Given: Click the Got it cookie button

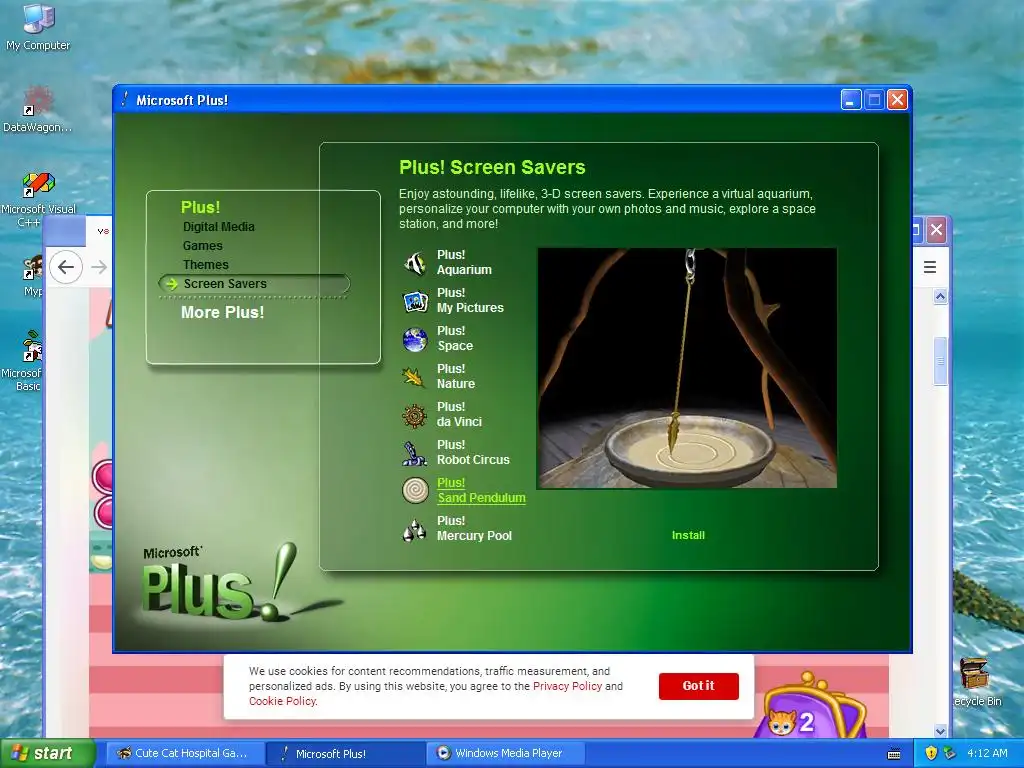Looking at the screenshot, I should click(x=699, y=686).
